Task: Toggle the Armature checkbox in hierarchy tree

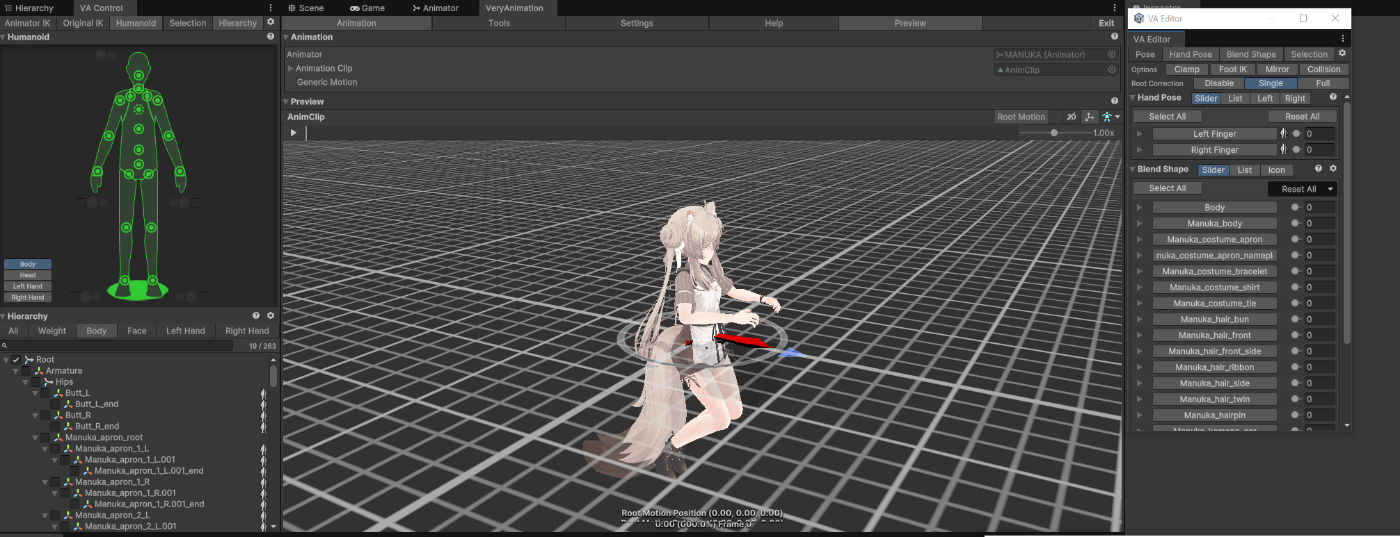Action: coord(26,371)
